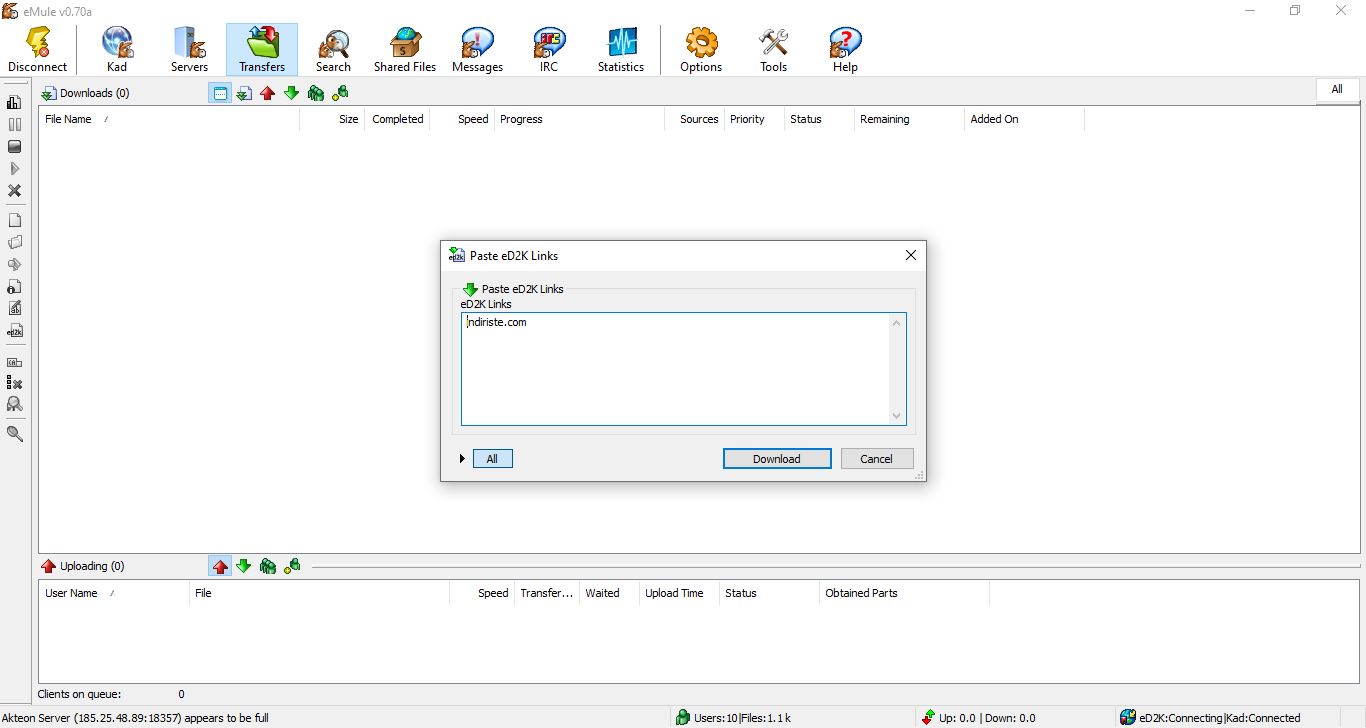
Task: Sort uploads by Upload Time column
Action: (679, 593)
